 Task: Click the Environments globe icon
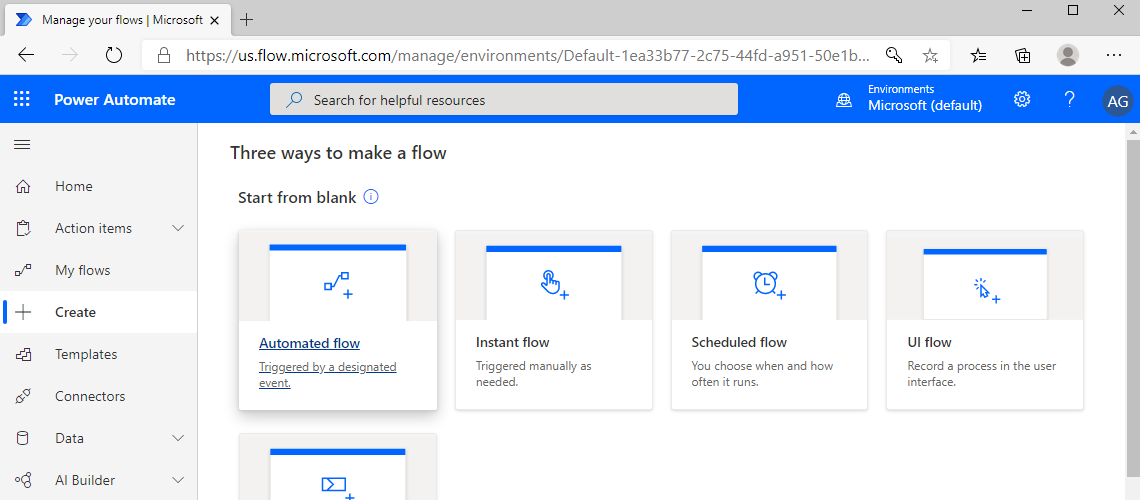[844, 101]
